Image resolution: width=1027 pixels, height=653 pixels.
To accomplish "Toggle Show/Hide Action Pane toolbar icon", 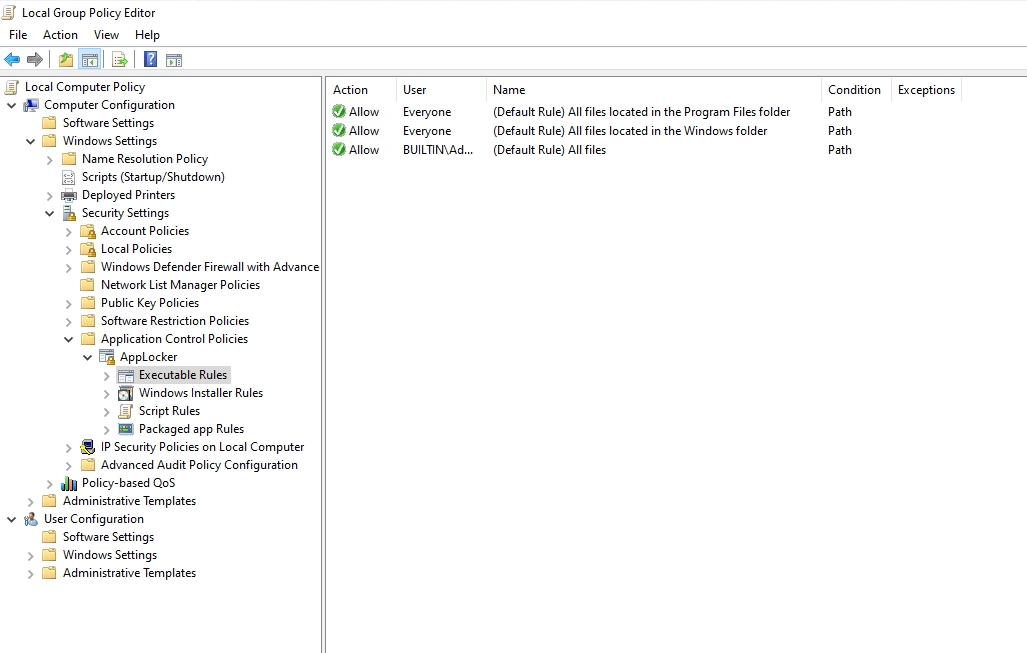I will click(x=174, y=60).
